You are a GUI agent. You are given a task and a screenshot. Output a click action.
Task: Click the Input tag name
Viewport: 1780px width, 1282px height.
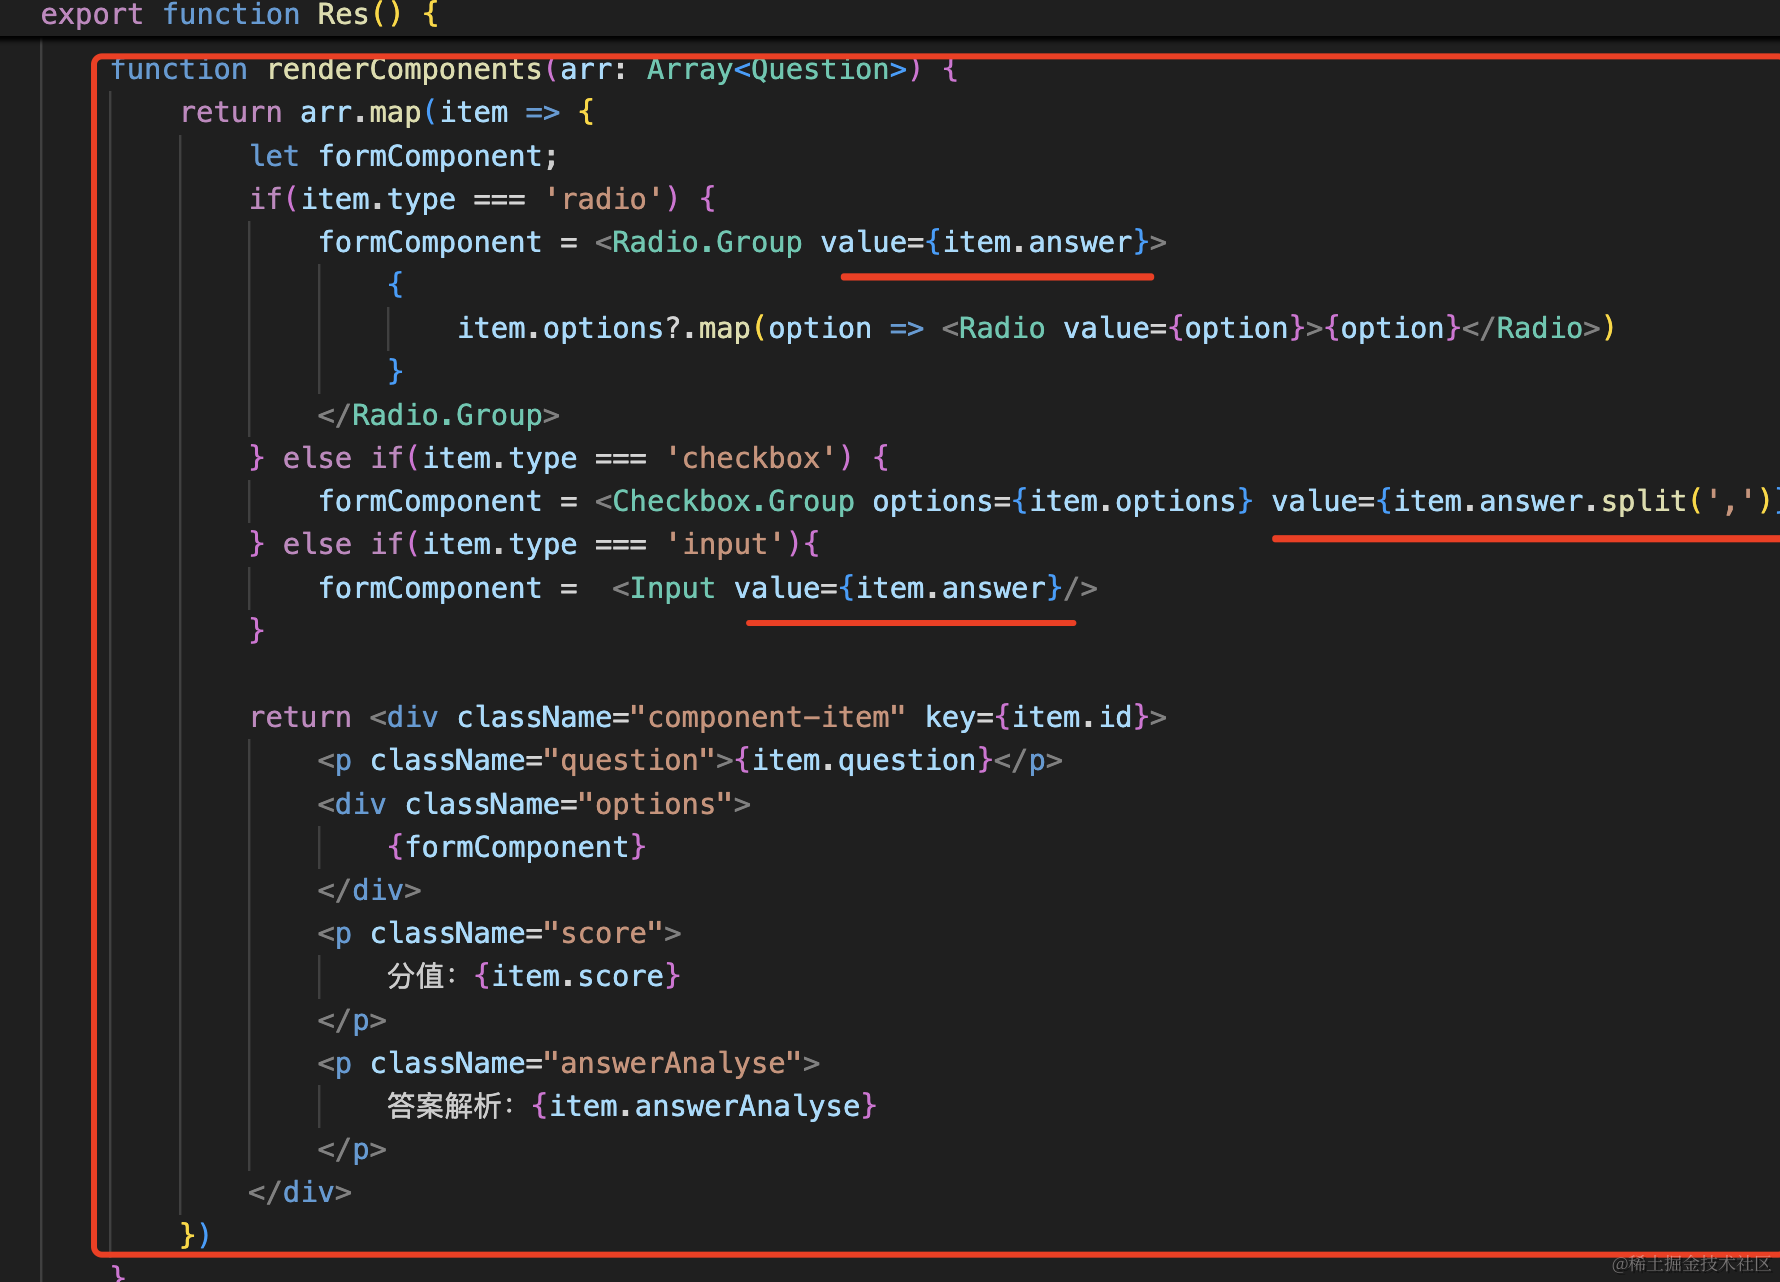[672, 588]
